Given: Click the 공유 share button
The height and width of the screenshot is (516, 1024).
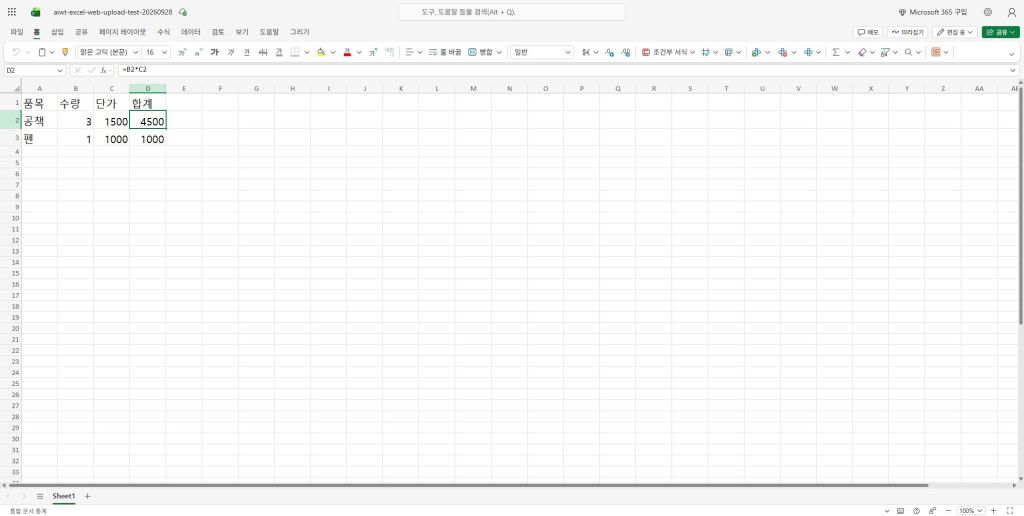Looking at the screenshot, I should coord(1000,32).
